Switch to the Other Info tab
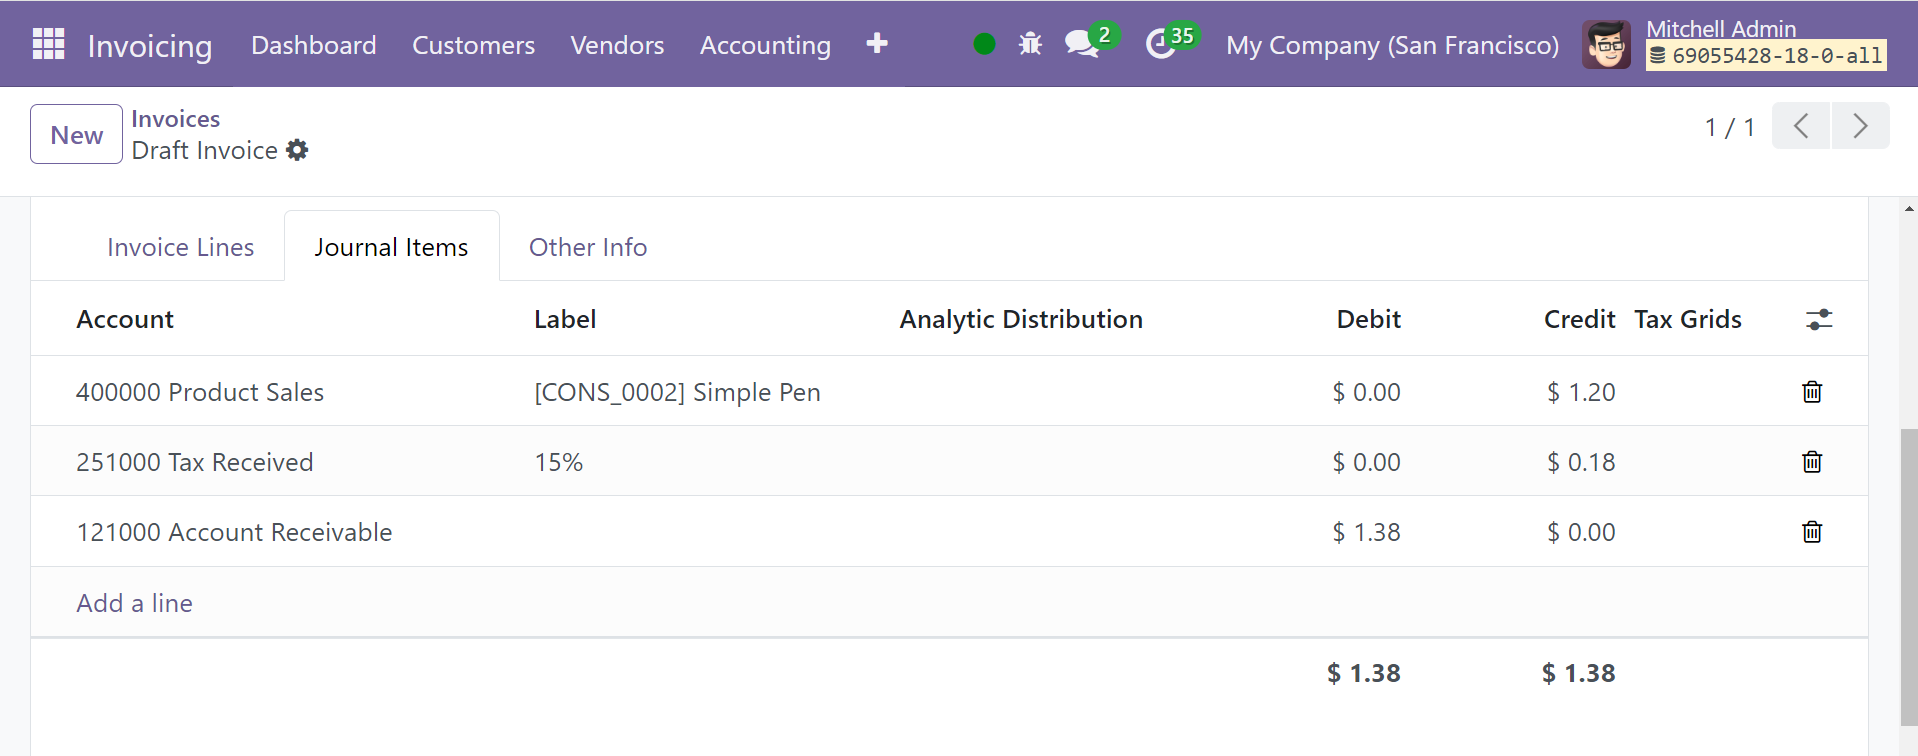 (588, 247)
